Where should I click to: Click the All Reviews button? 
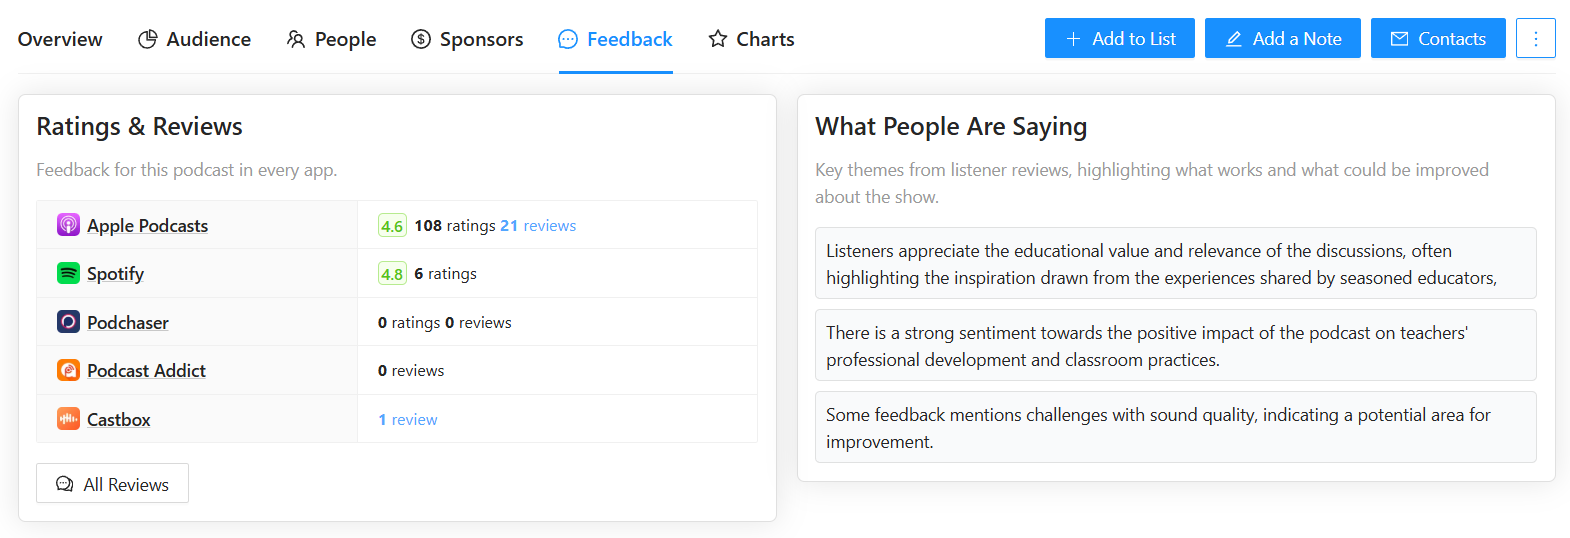[112, 483]
